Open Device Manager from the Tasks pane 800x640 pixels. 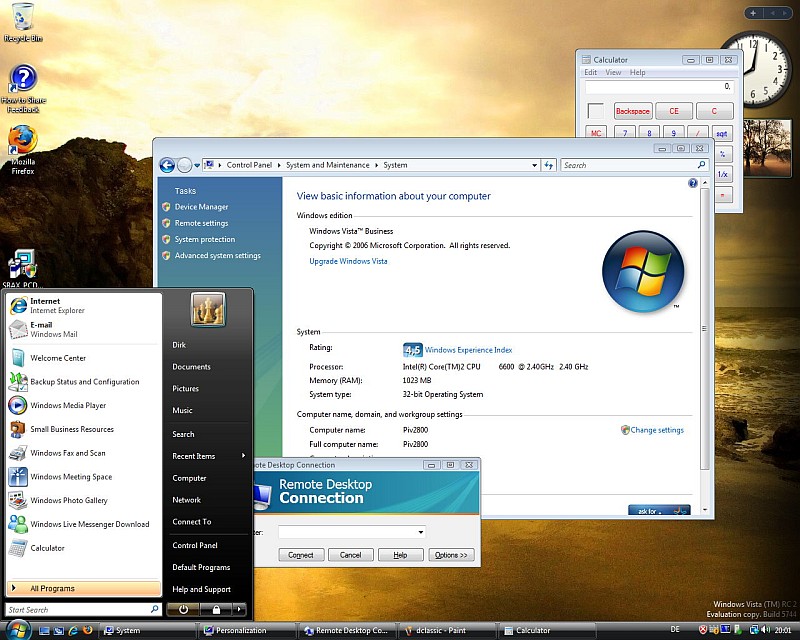coord(201,207)
